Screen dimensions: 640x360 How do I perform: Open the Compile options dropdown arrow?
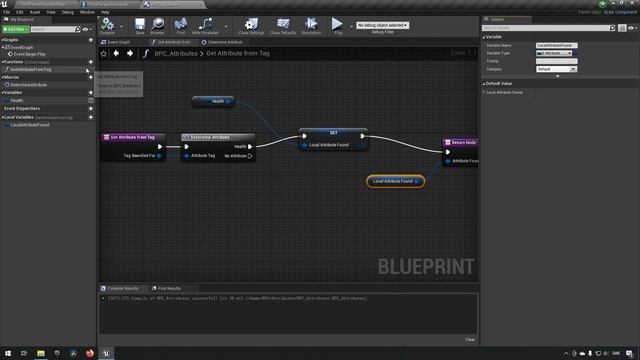[121, 27]
